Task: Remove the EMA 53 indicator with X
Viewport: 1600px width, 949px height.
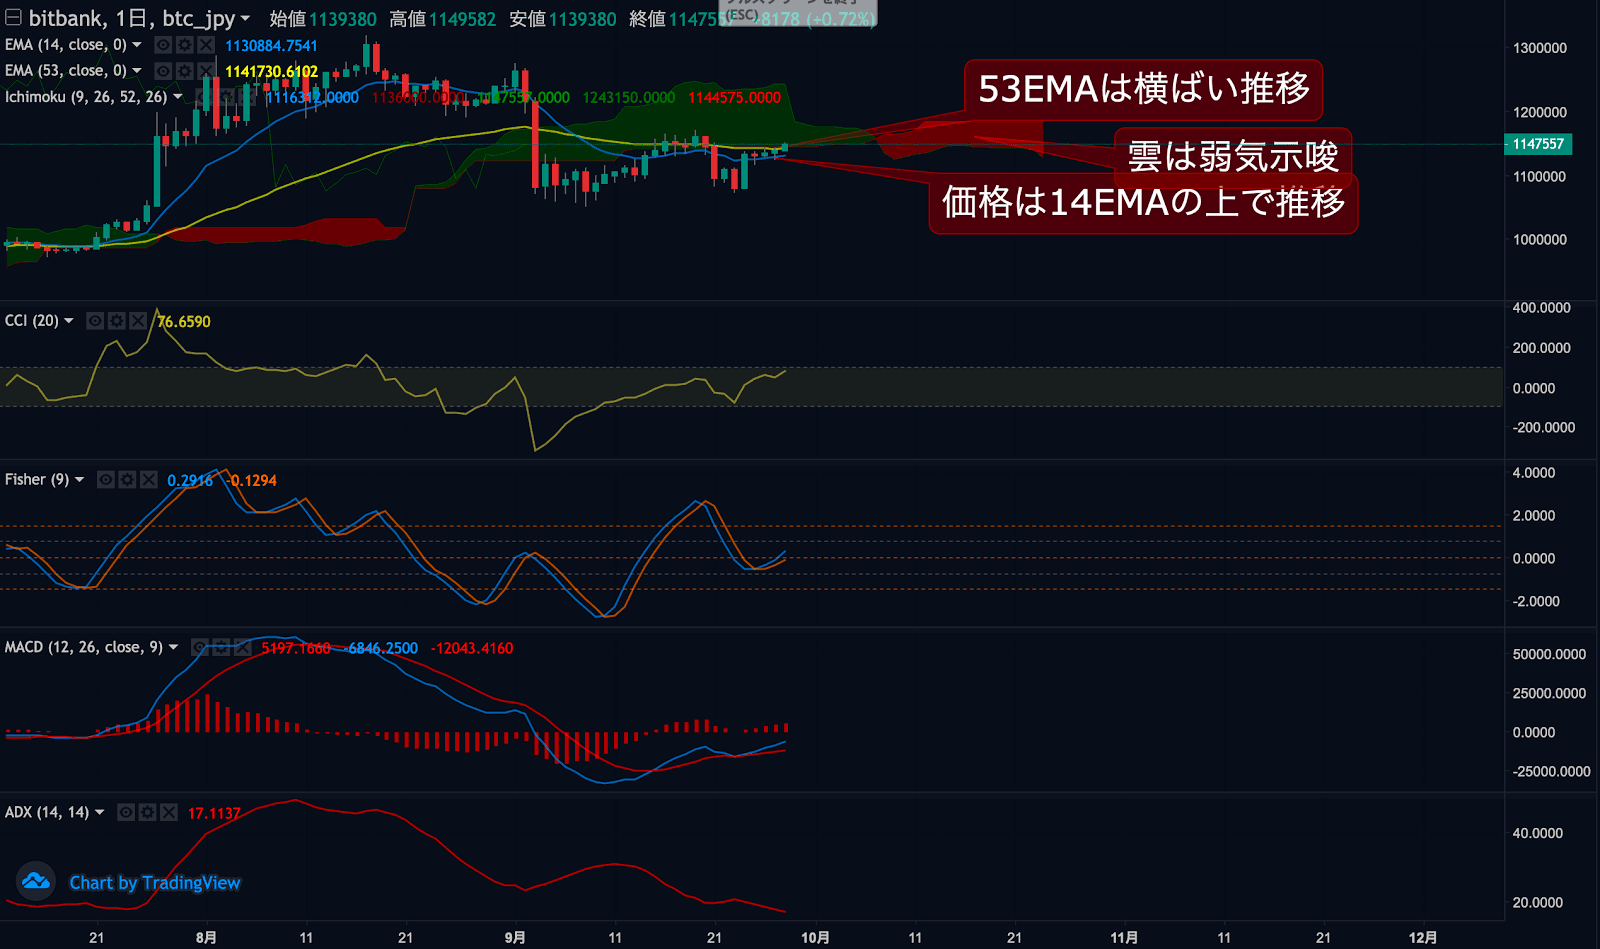Action: click(x=205, y=71)
